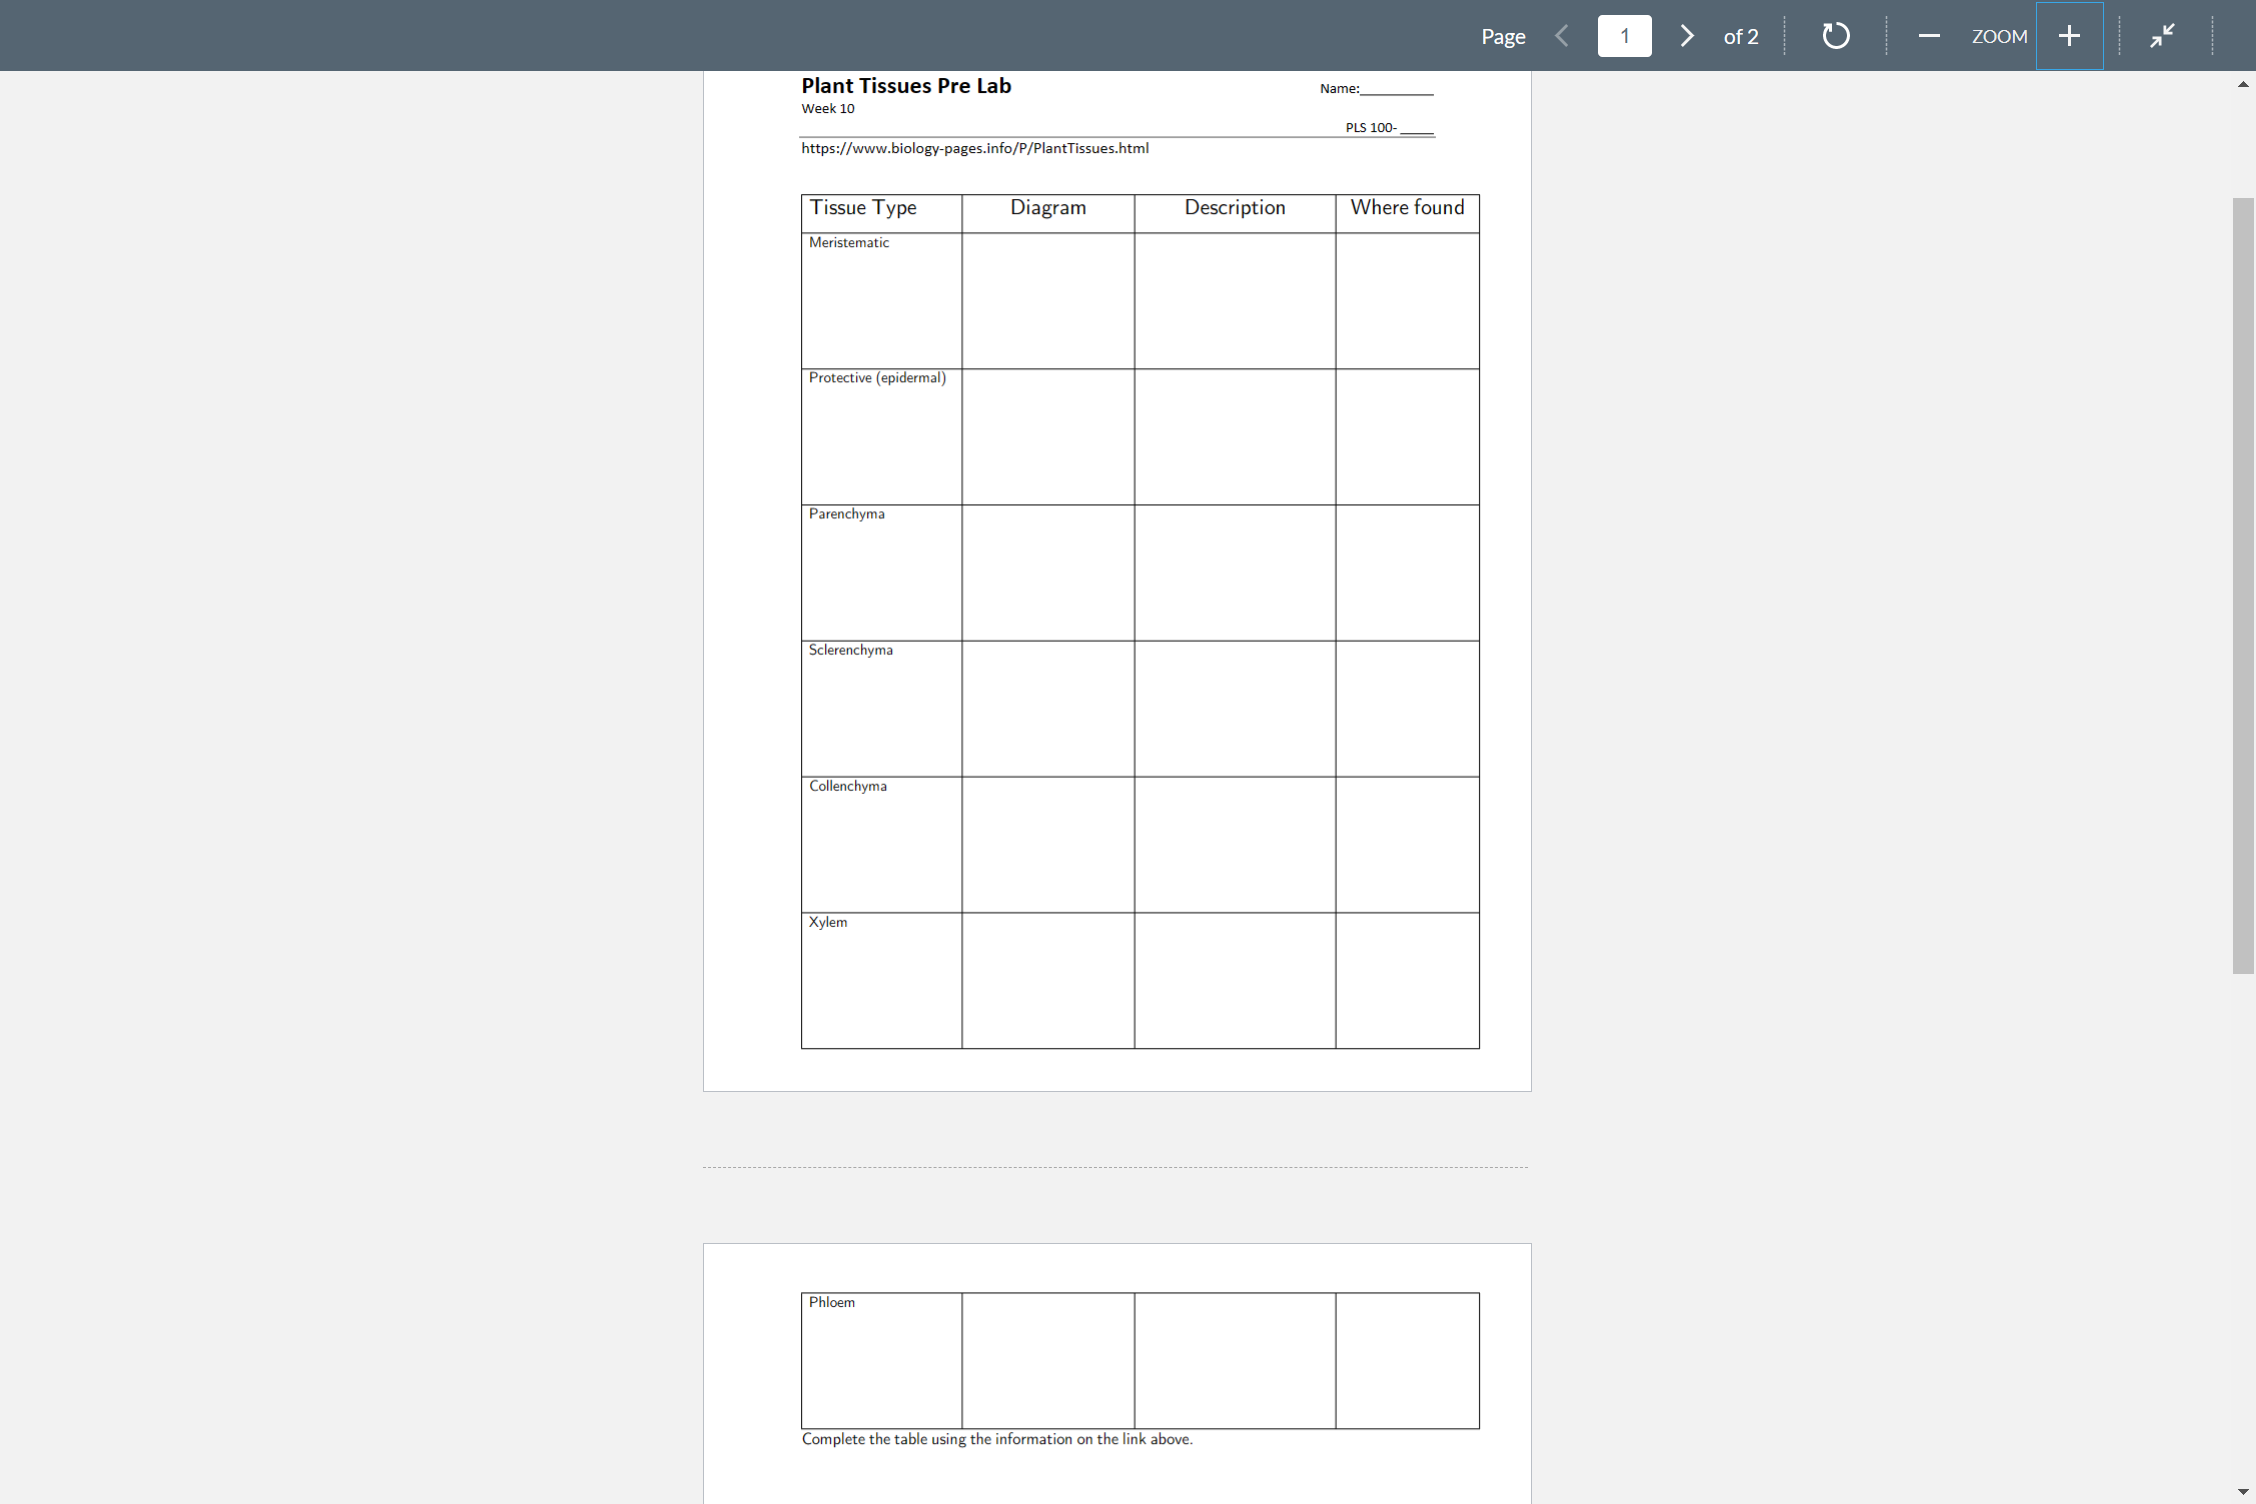Click the 'ZOOM' label in toolbar
The height and width of the screenshot is (1504, 2256).
coord(1999,36)
